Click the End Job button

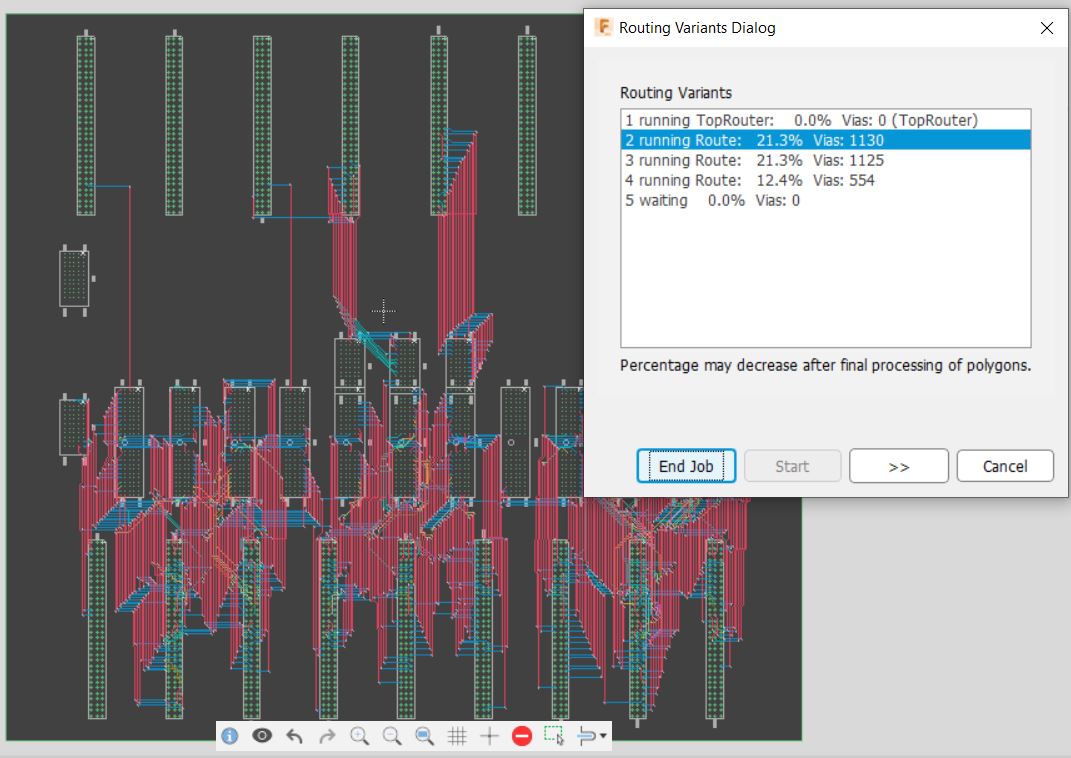click(x=686, y=466)
